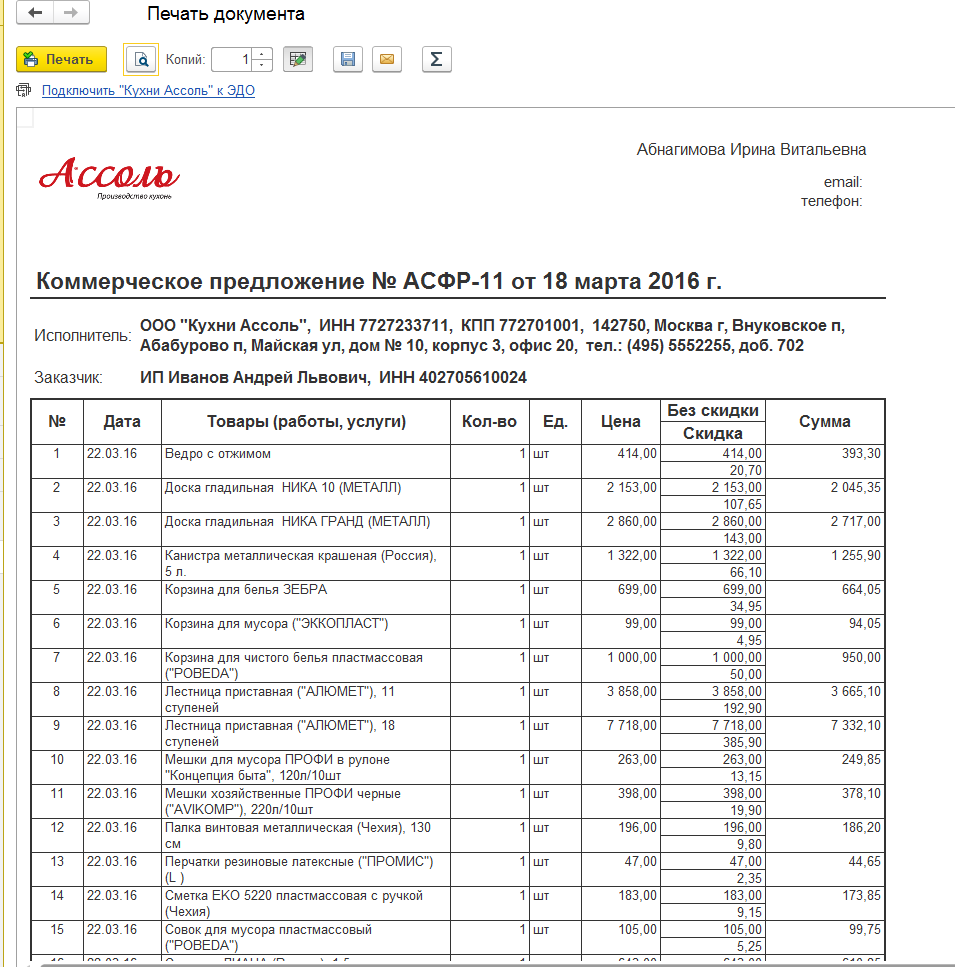Click the Копий number input field
The image size is (955, 967).
point(231,60)
